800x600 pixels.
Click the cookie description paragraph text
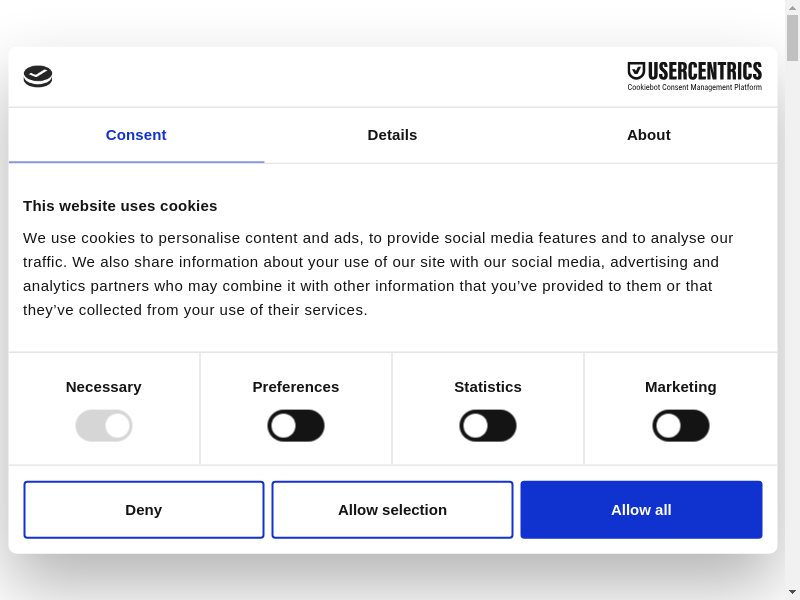pyautogui.click(x=380, y=274)
